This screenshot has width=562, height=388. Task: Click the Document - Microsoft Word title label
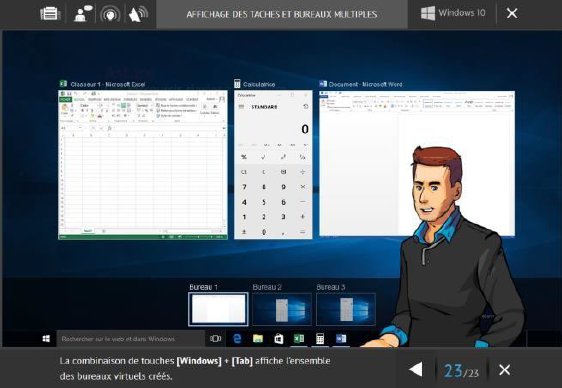(x=365, y=85)
